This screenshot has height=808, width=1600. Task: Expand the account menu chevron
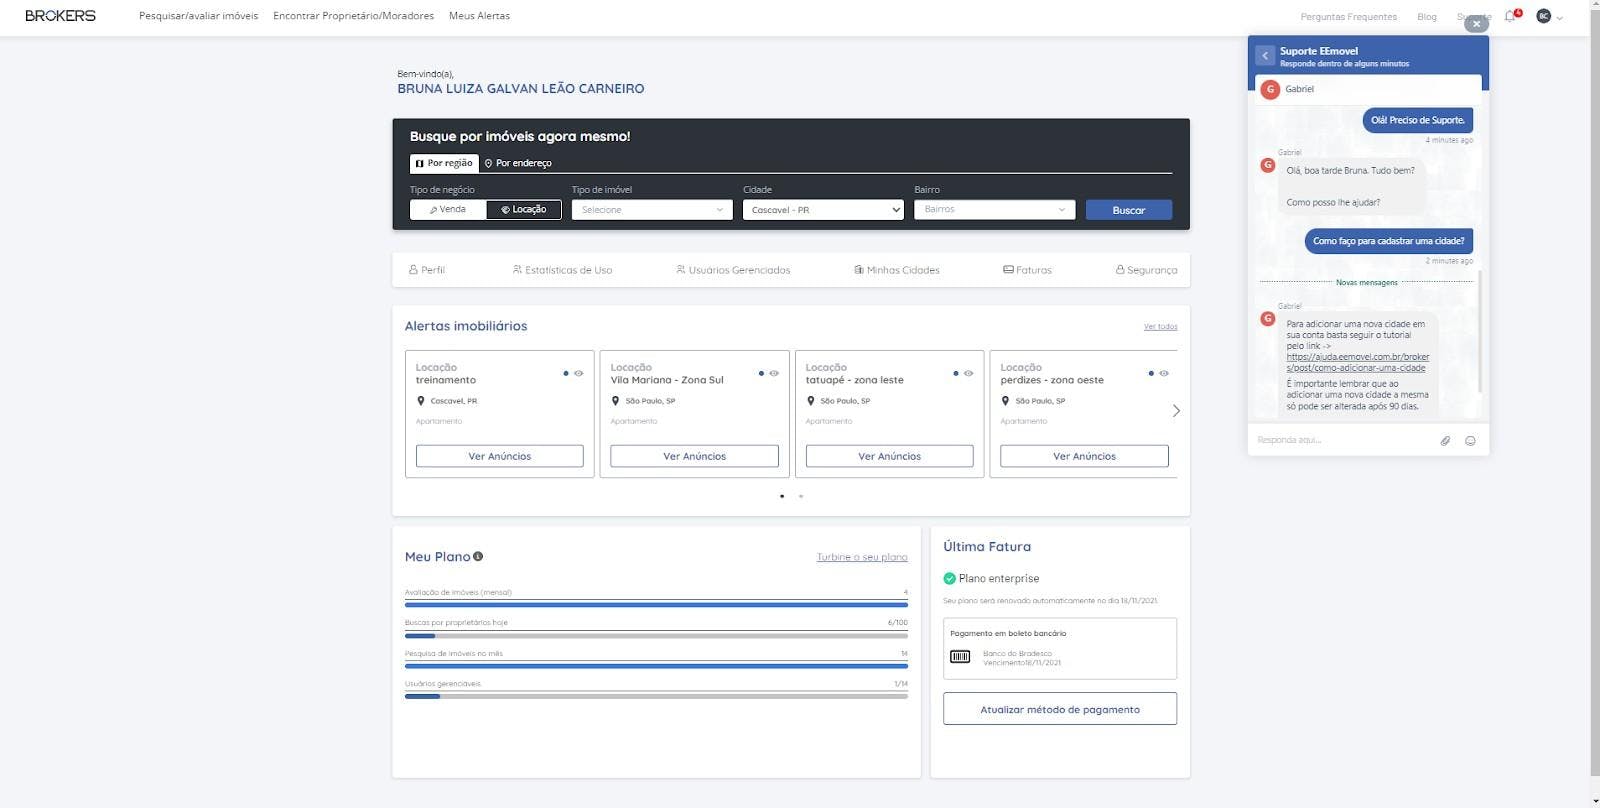(x=1559, y=18)
